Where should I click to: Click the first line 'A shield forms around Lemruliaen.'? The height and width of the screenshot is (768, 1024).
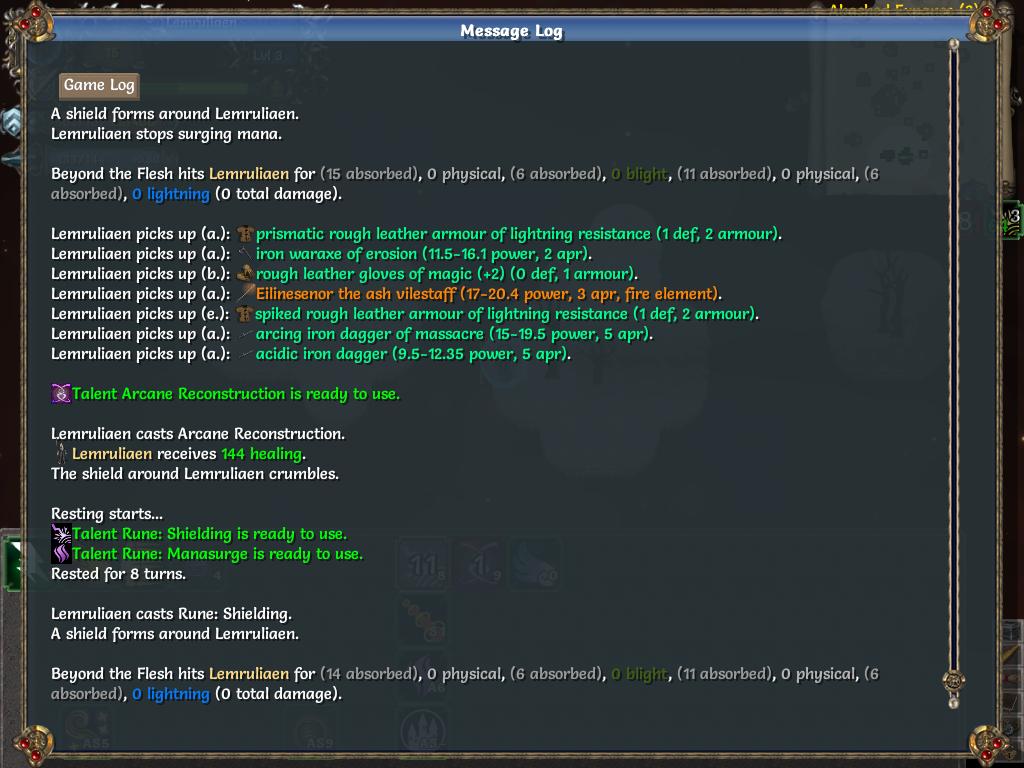coord(175,114)
